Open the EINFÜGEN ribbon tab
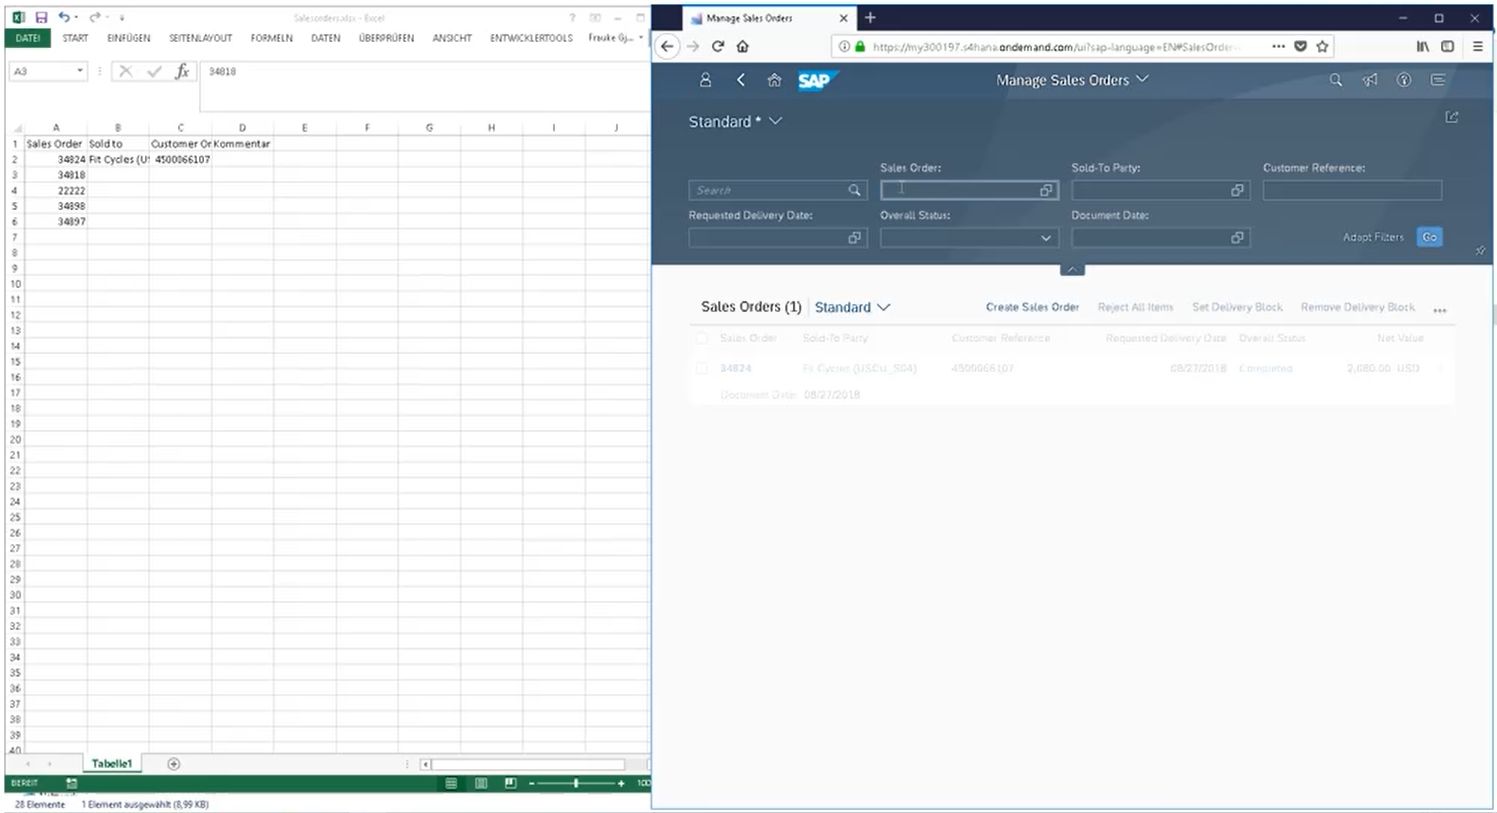This screenshot has height=813, width=1497. (x=129, y=38)
